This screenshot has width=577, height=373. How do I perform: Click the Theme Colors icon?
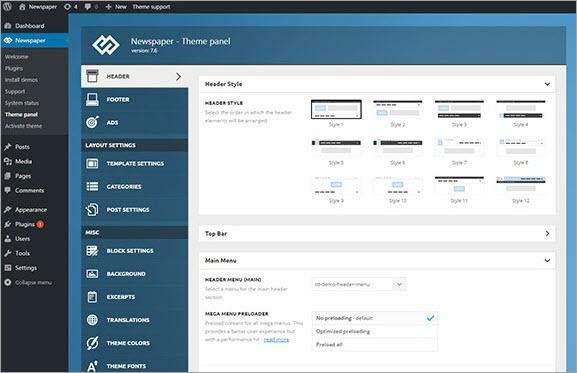(x=92, y=343)
